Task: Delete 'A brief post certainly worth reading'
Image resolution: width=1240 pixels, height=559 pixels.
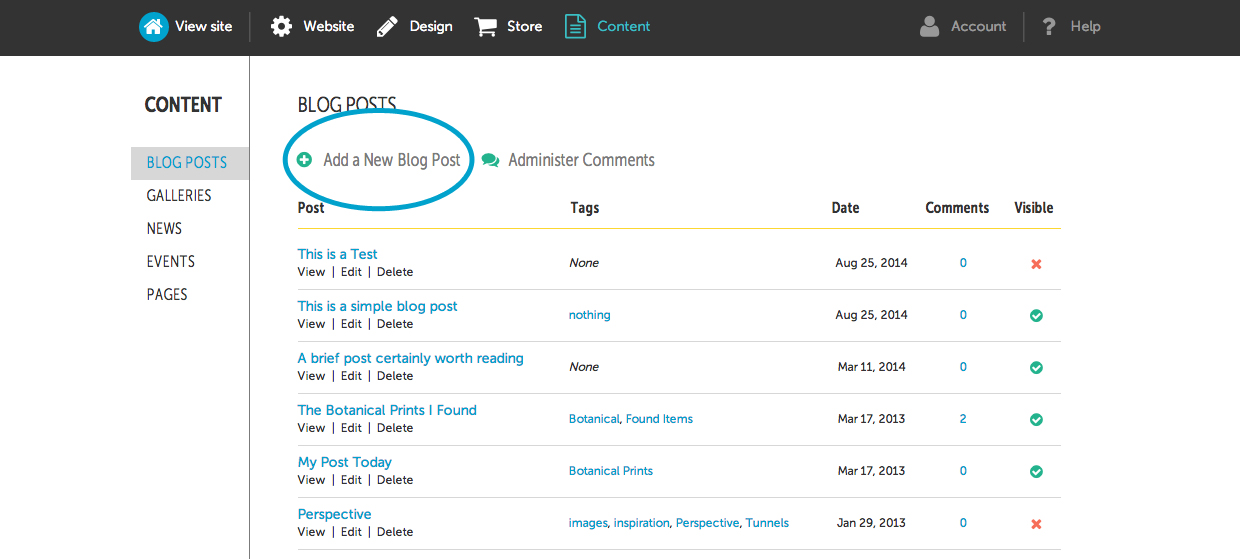Action: pos(395,376)
